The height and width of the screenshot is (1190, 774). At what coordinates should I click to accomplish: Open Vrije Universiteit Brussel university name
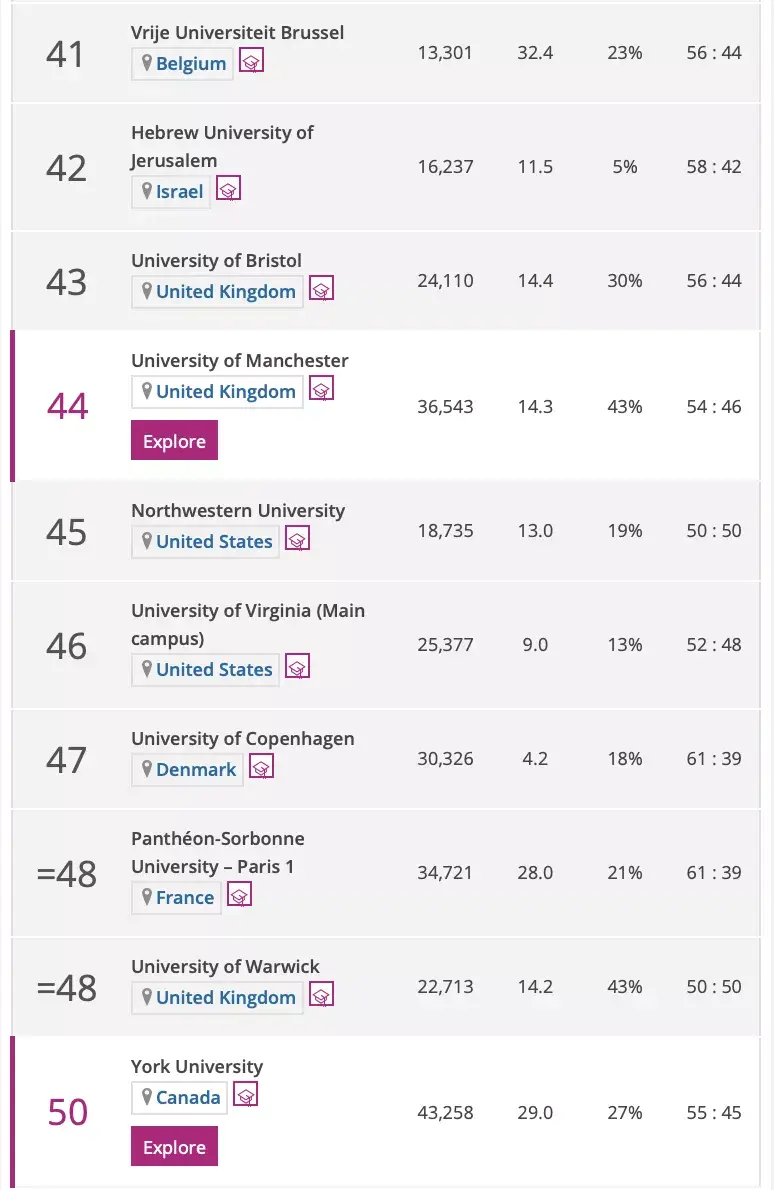point(237,33)
